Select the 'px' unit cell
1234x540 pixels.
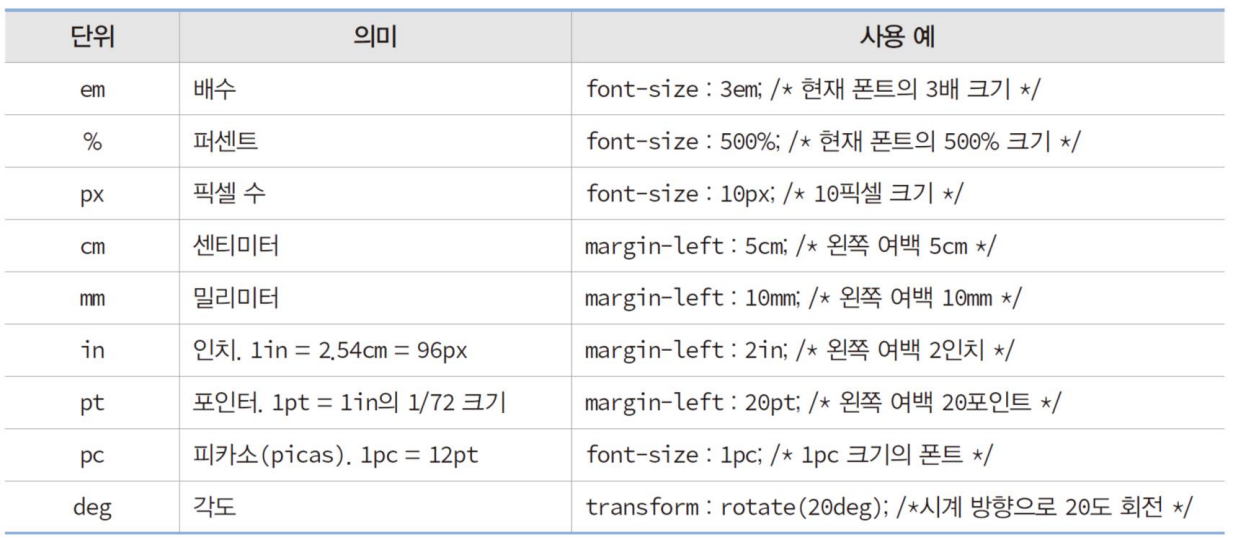tap(92, 194)
